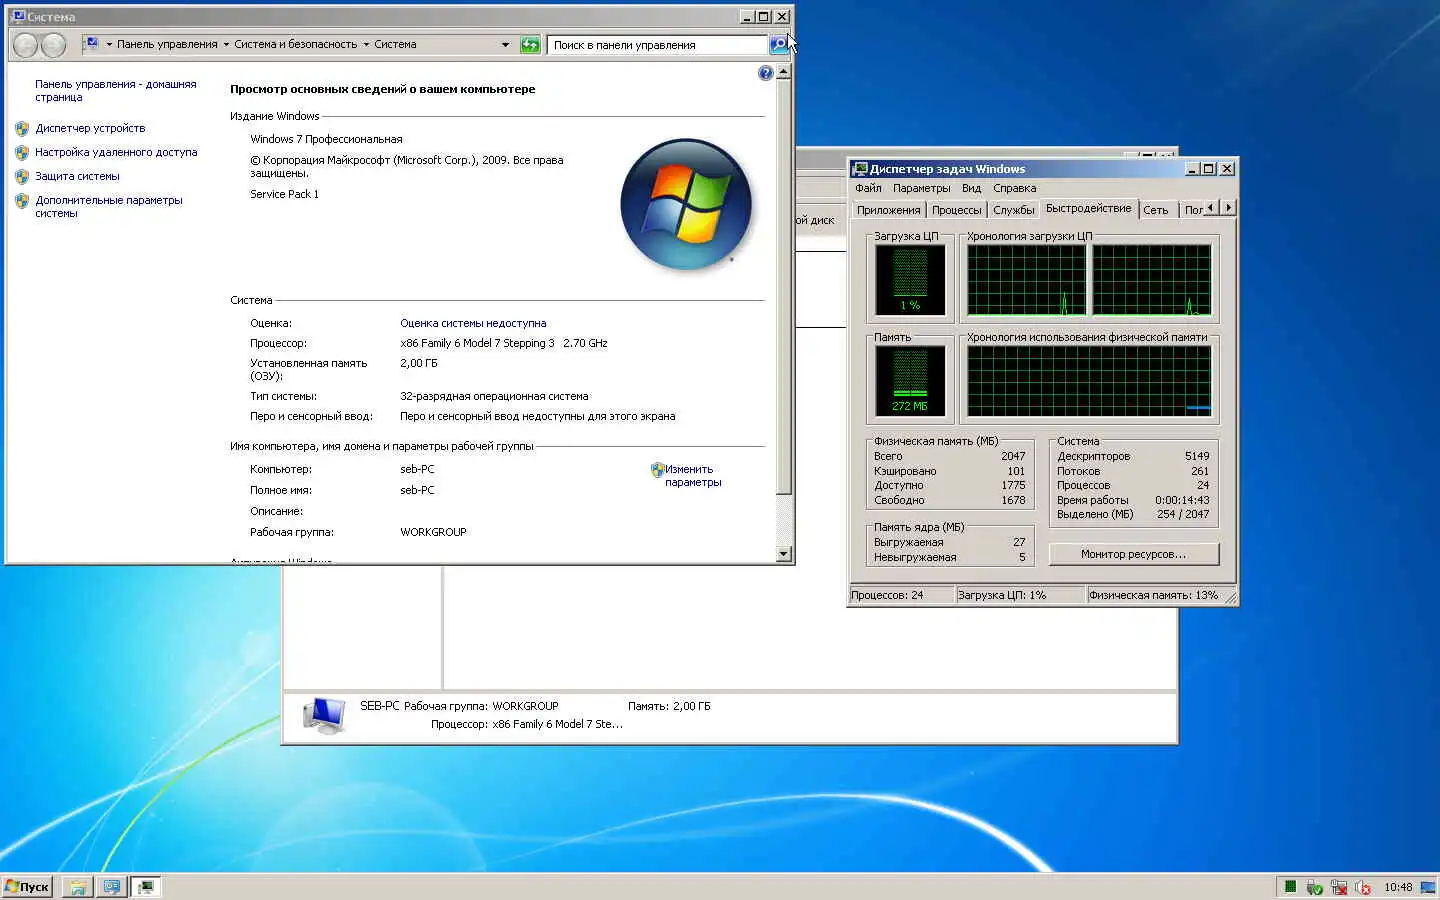Screen dimensions: 1440x900
Task: Click the 10:48 clock in the tray
Action: (x=1398, y=887)
